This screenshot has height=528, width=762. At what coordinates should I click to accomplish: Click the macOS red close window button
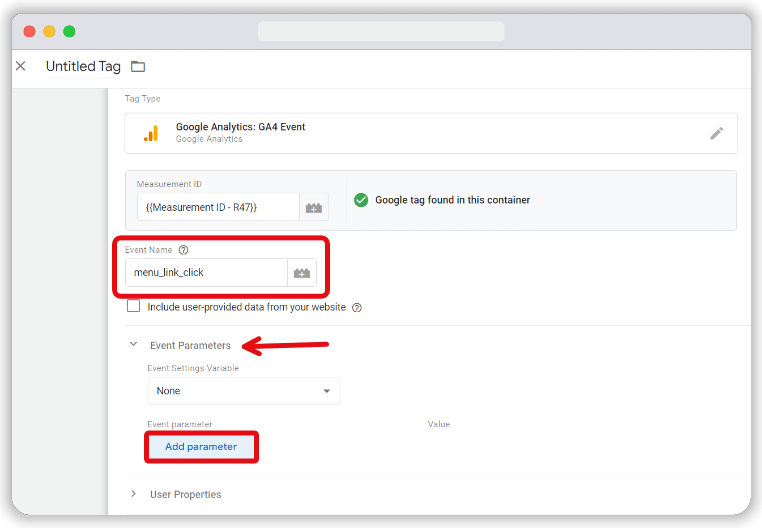click(30, 32)
